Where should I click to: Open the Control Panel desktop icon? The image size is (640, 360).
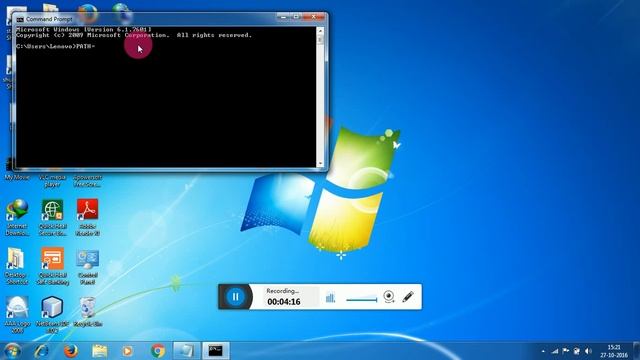click(87, 266)
